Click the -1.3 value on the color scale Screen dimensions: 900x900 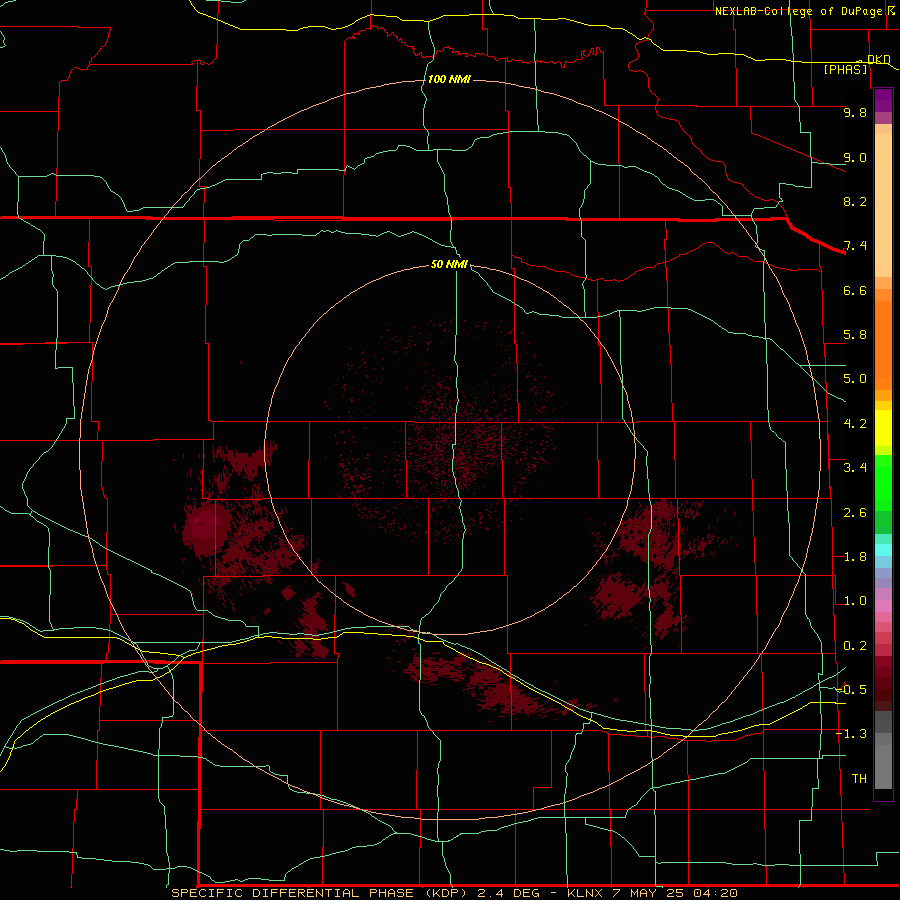851,734
